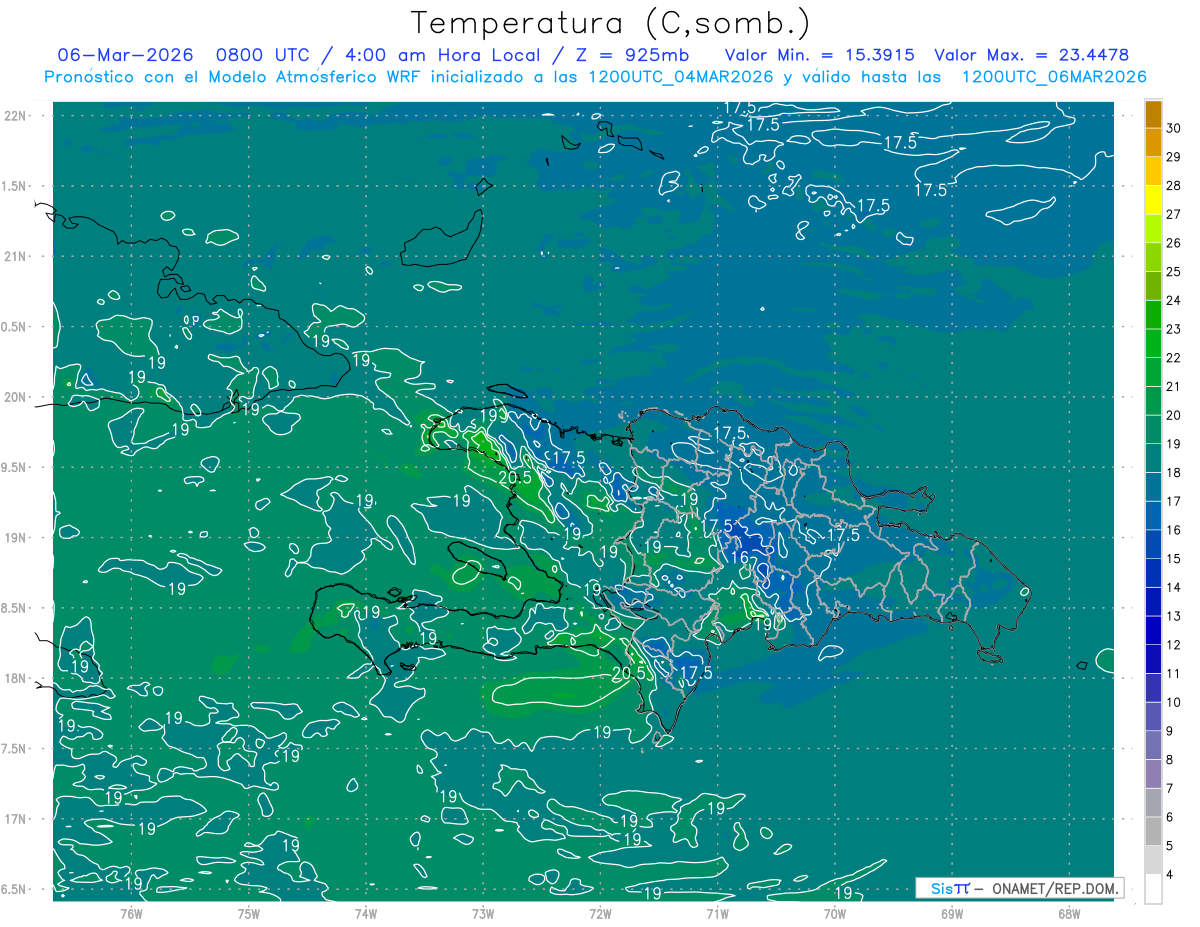Click the "18" value on the color scale
Screen dimensions: 1200x927
pos(1174,472)
